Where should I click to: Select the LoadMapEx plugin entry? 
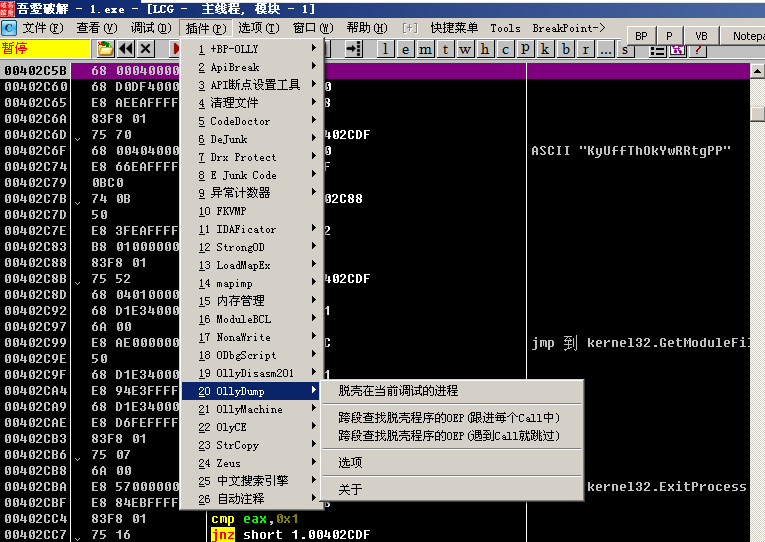tap(252, 265)
